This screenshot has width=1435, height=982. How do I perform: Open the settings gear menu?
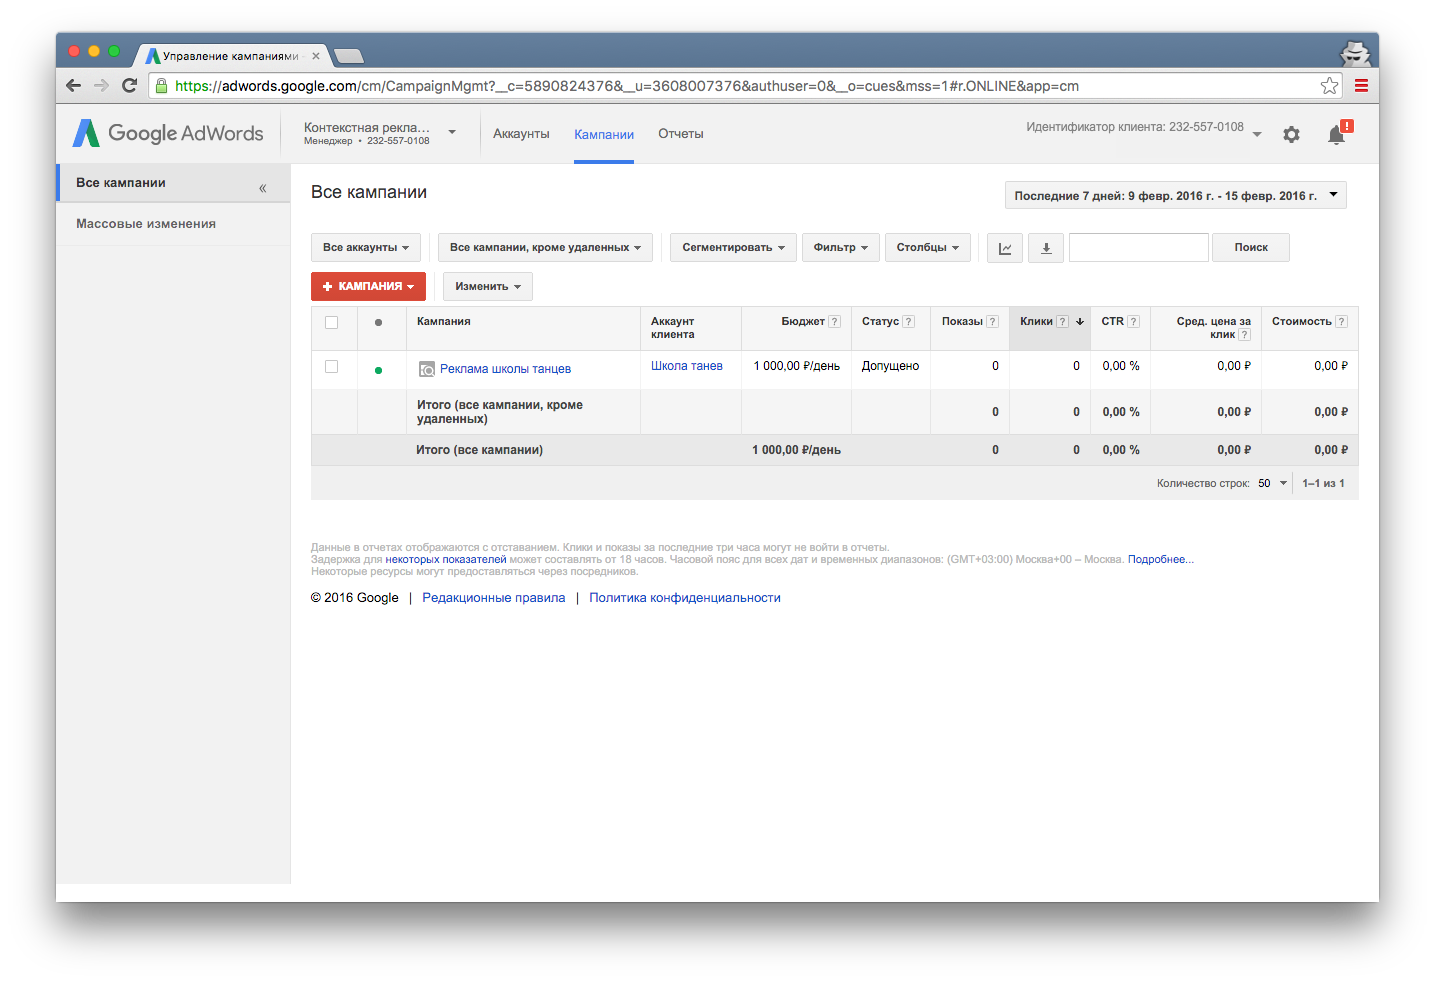[1291, 135]
